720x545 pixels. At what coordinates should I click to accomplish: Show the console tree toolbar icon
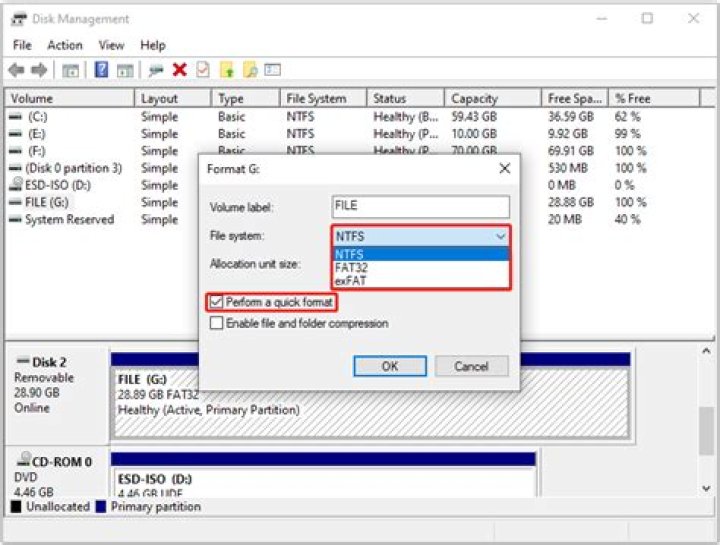click(x=70, y=70)
